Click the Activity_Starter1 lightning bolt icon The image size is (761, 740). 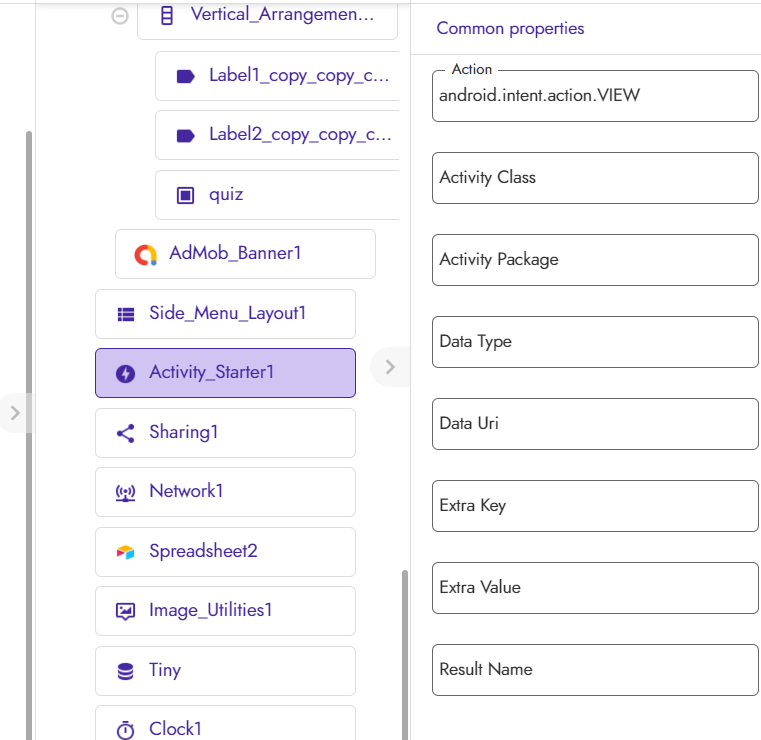click(x=126, y=373)
